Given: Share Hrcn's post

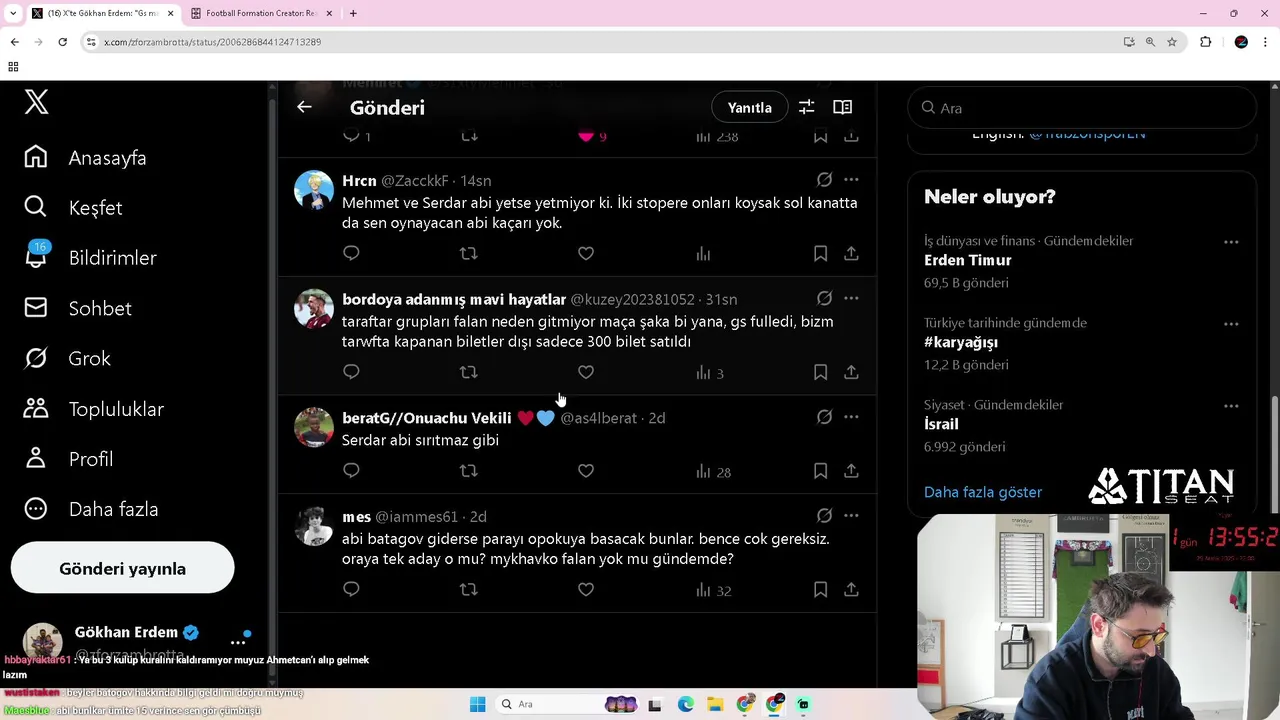Looking at the screenshot, I should [x=851, y=254].
